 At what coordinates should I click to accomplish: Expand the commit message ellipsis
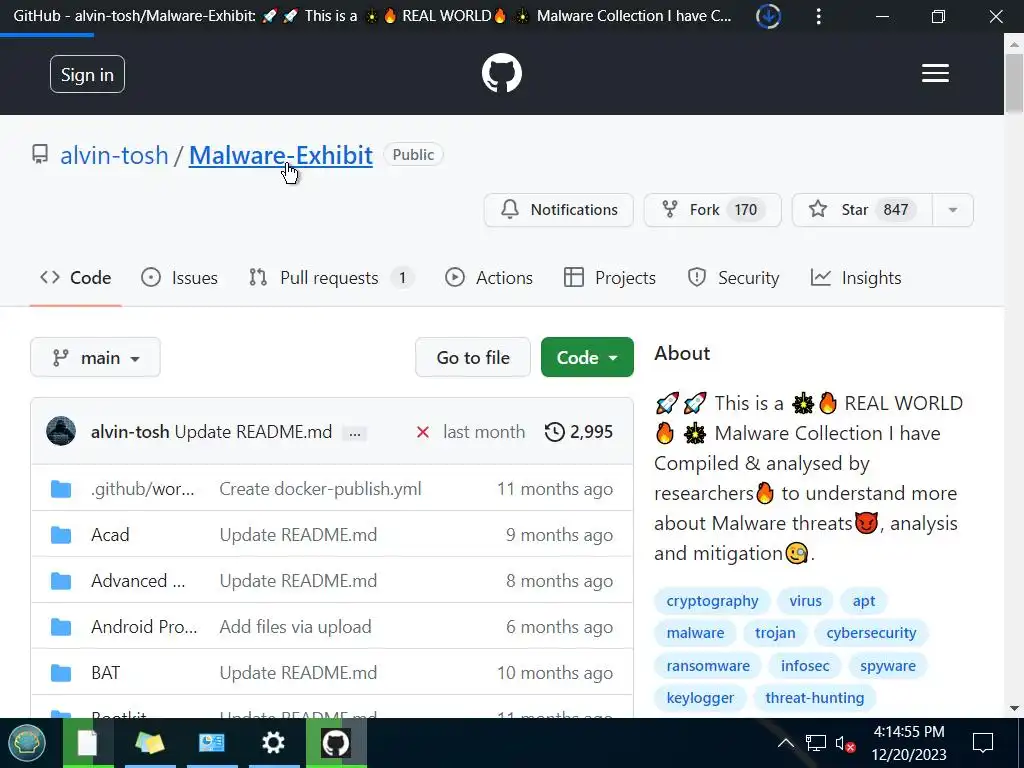(355, 433)
